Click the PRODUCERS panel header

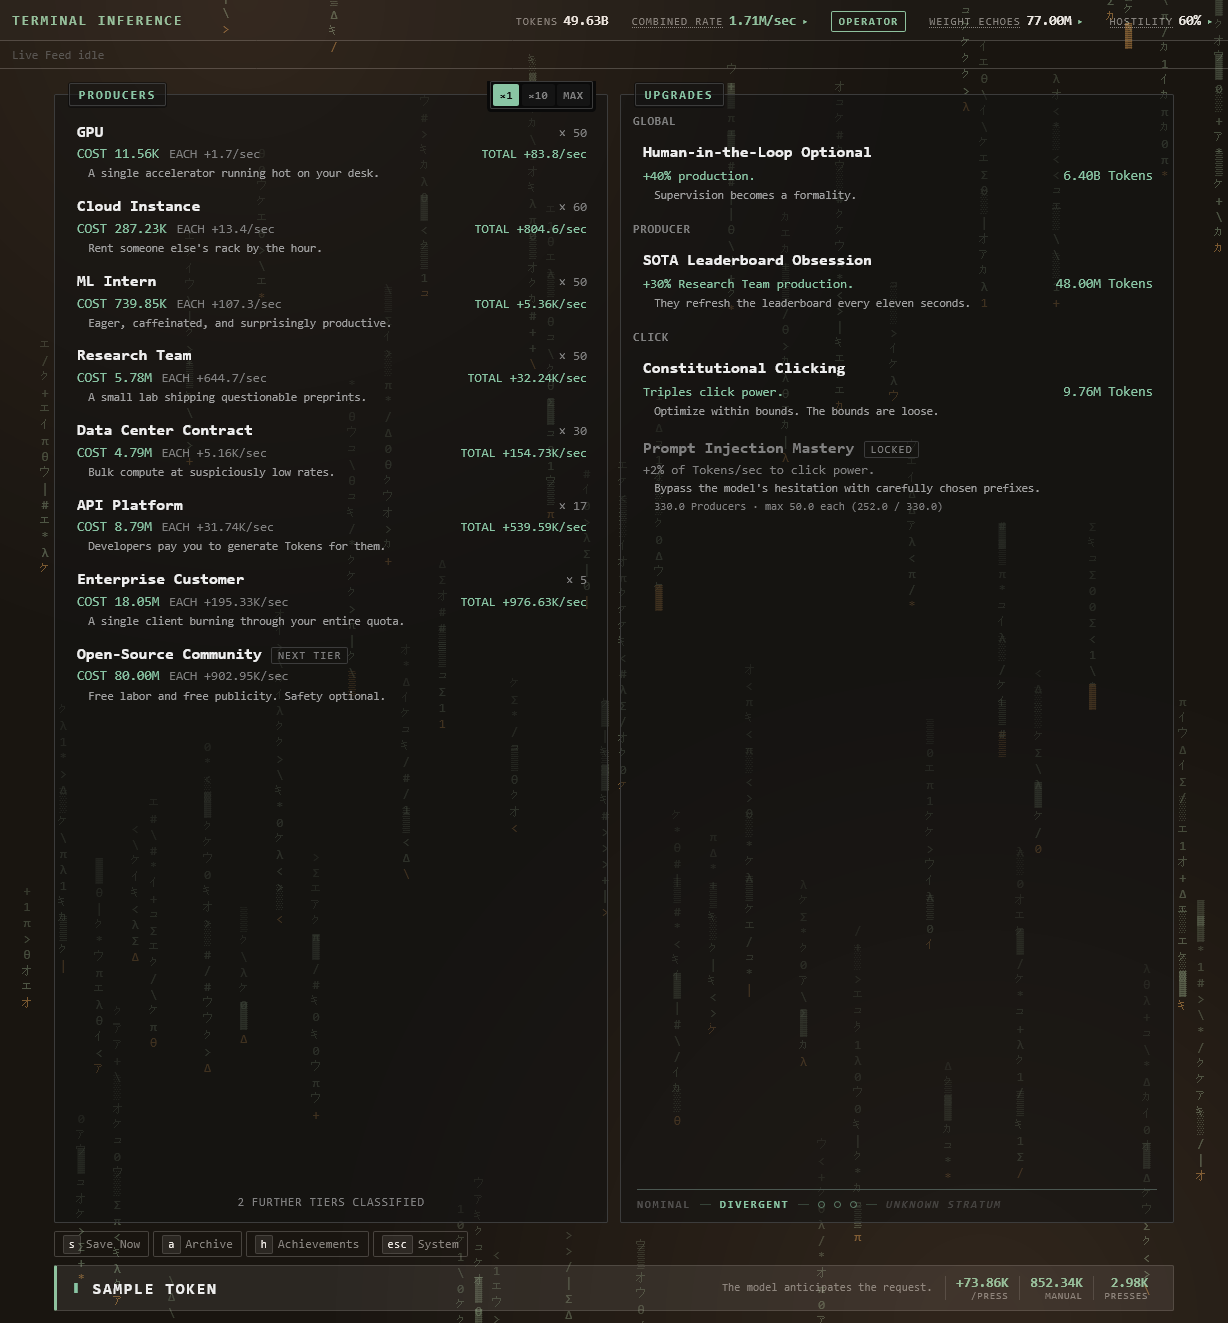tap(117, 95)
